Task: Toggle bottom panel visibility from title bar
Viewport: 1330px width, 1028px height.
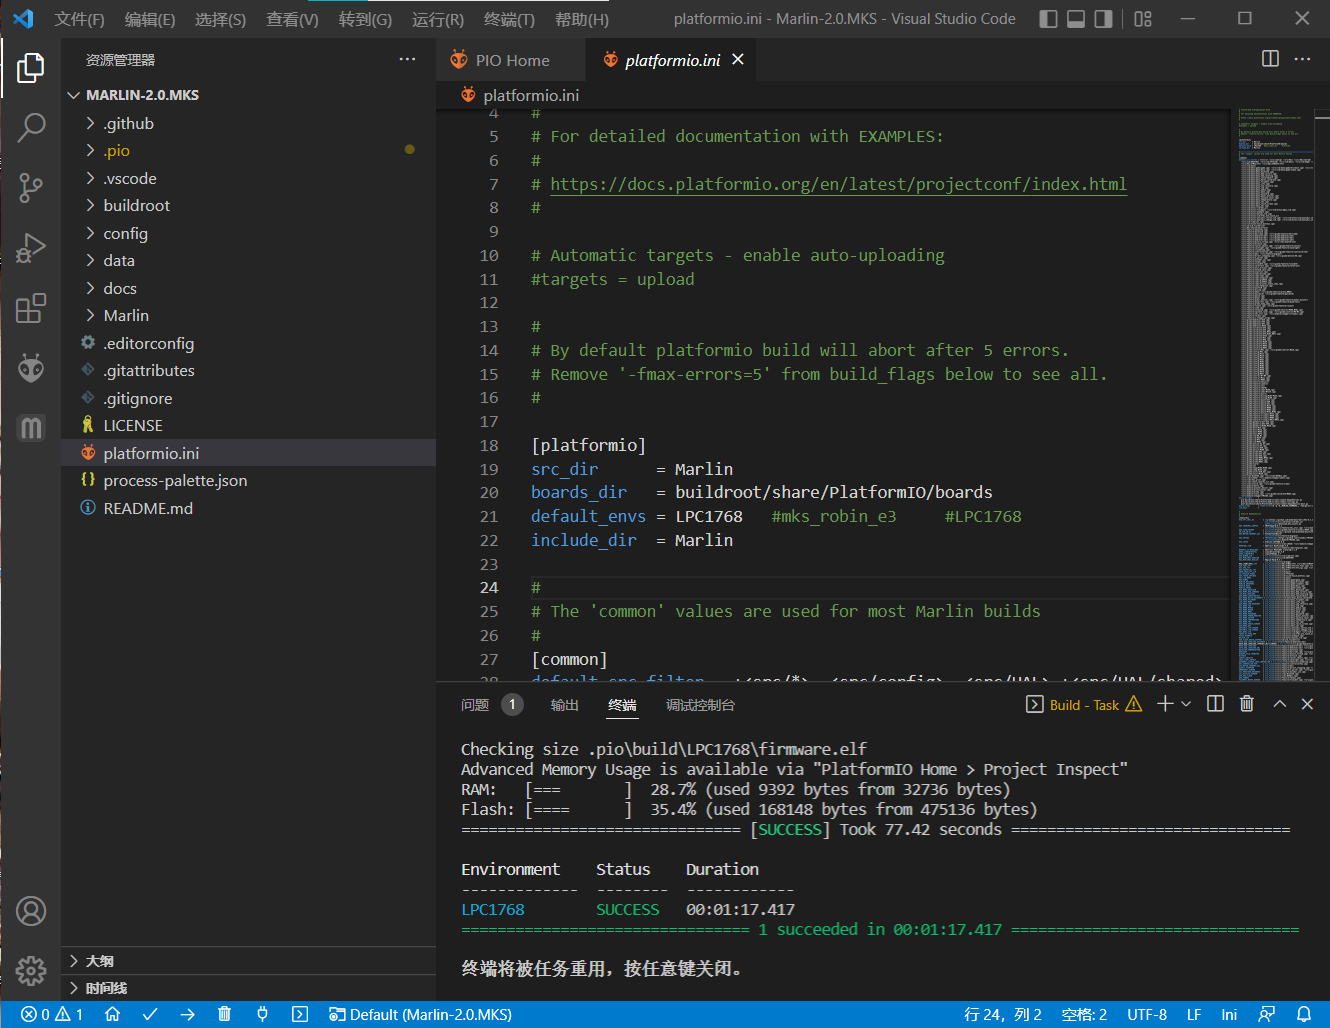Action: tap(1076, 19)
